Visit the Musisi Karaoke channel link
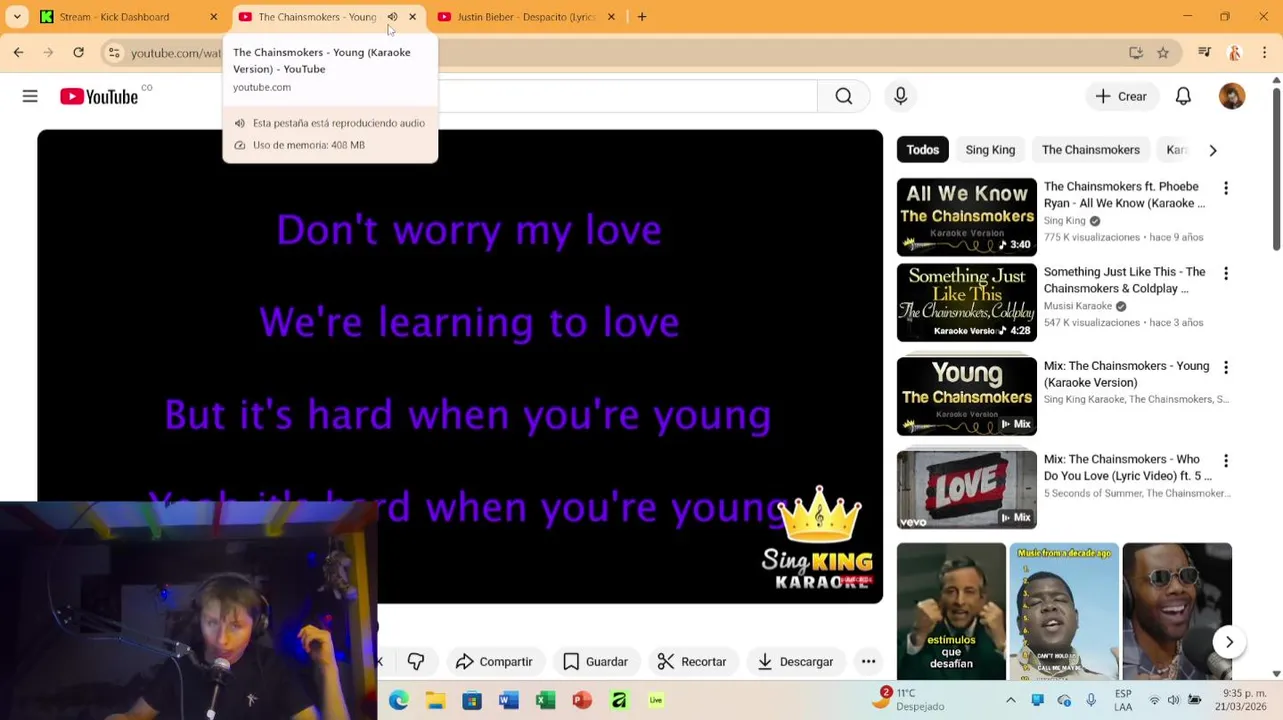 pyautogui.click(x=1078, y=306)
